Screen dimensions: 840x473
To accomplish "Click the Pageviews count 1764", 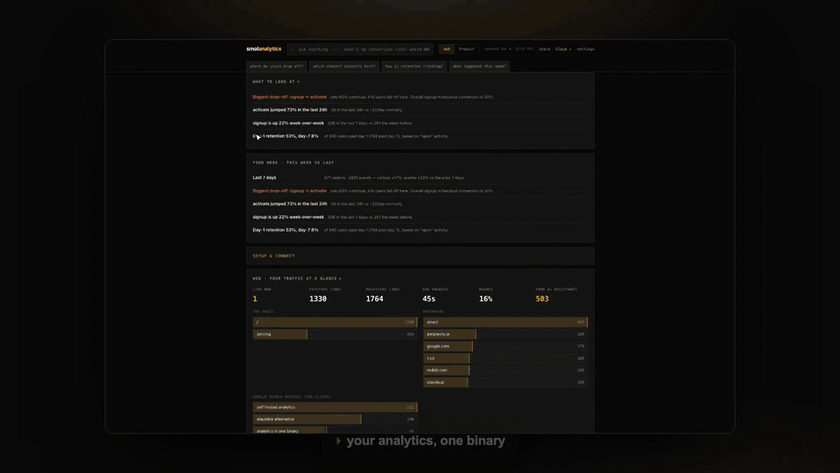I will [x=374, y=299].
